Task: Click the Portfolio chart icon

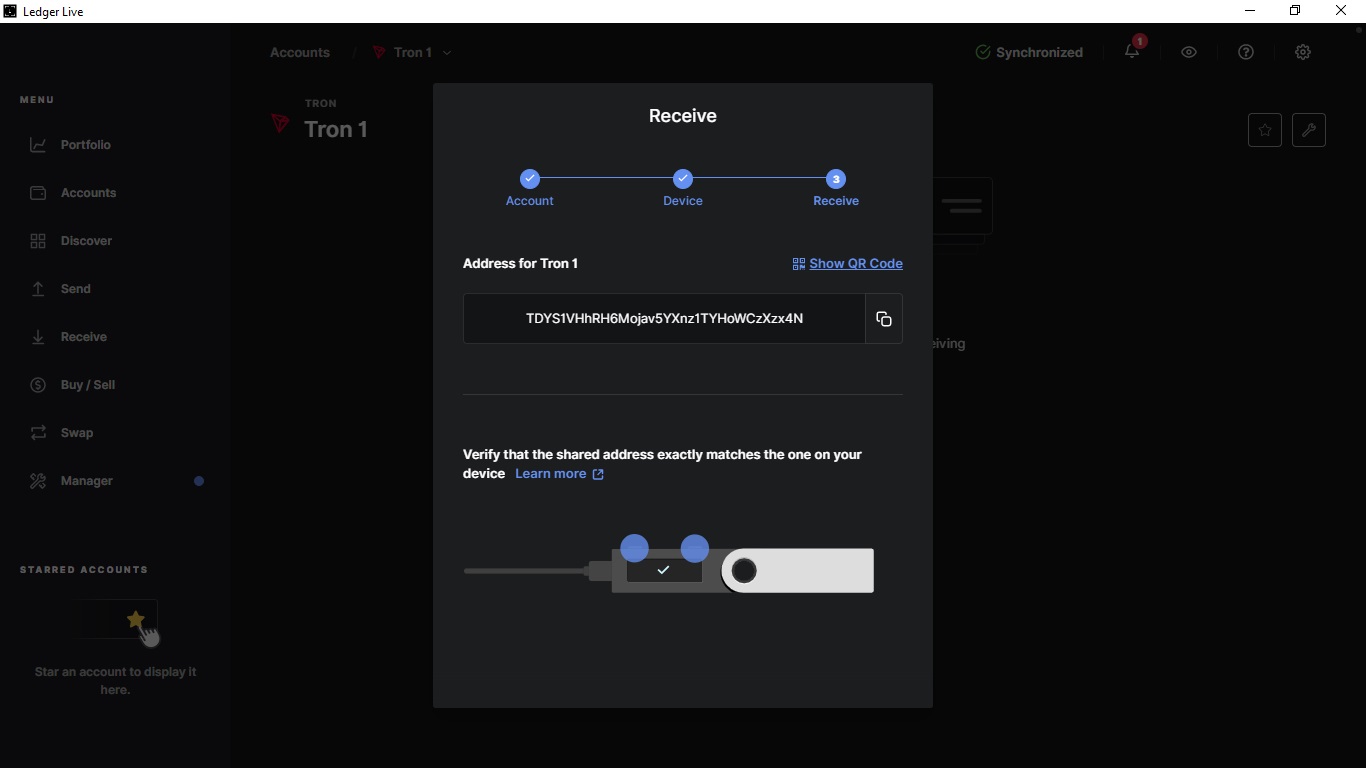Action: [x=38, y=145]
